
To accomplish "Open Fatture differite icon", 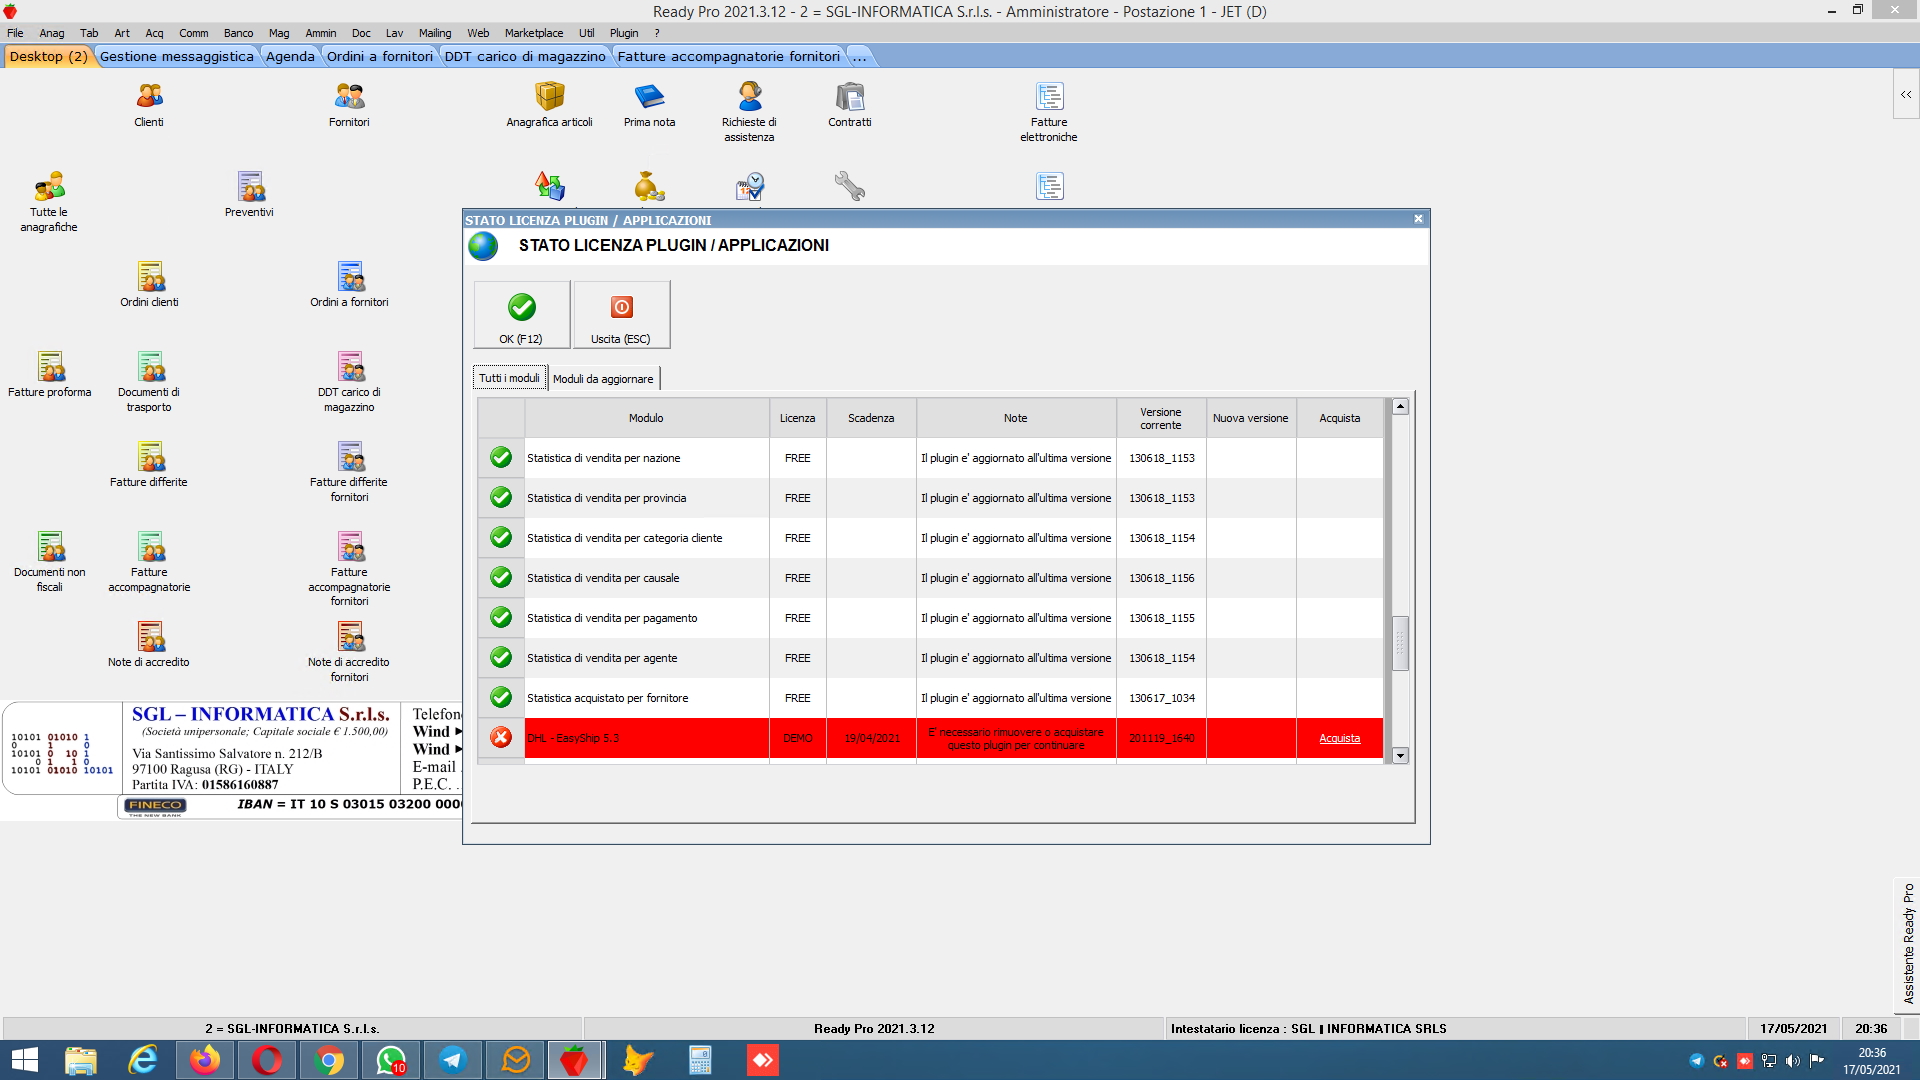I will [149, 465].
